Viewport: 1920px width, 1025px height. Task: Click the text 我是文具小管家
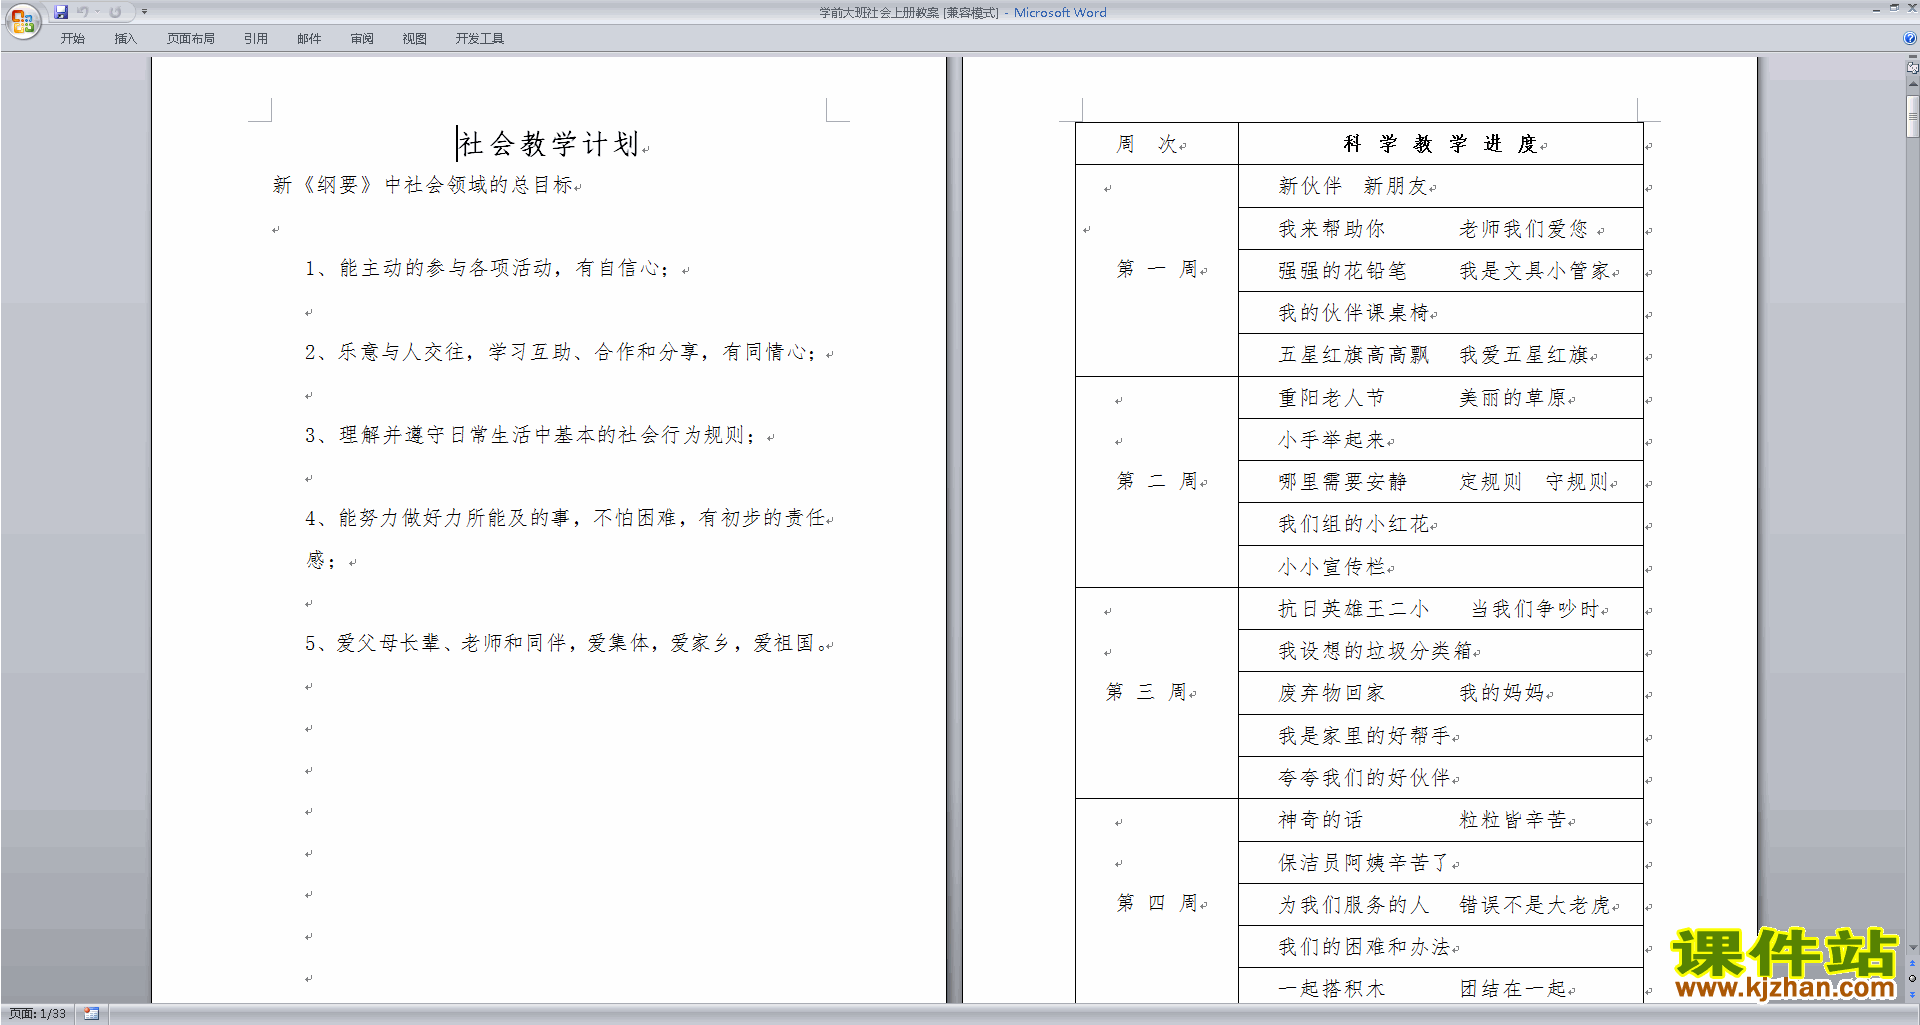[1534, 271]
